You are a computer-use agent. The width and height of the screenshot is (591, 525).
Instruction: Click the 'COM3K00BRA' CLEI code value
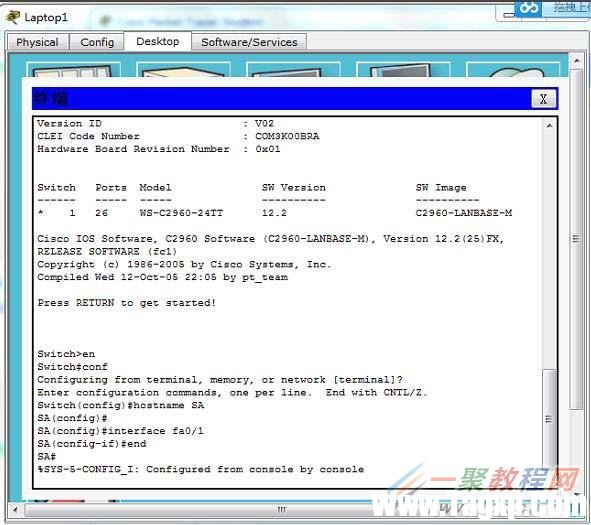pyautogui.click(x=287, y=136)
